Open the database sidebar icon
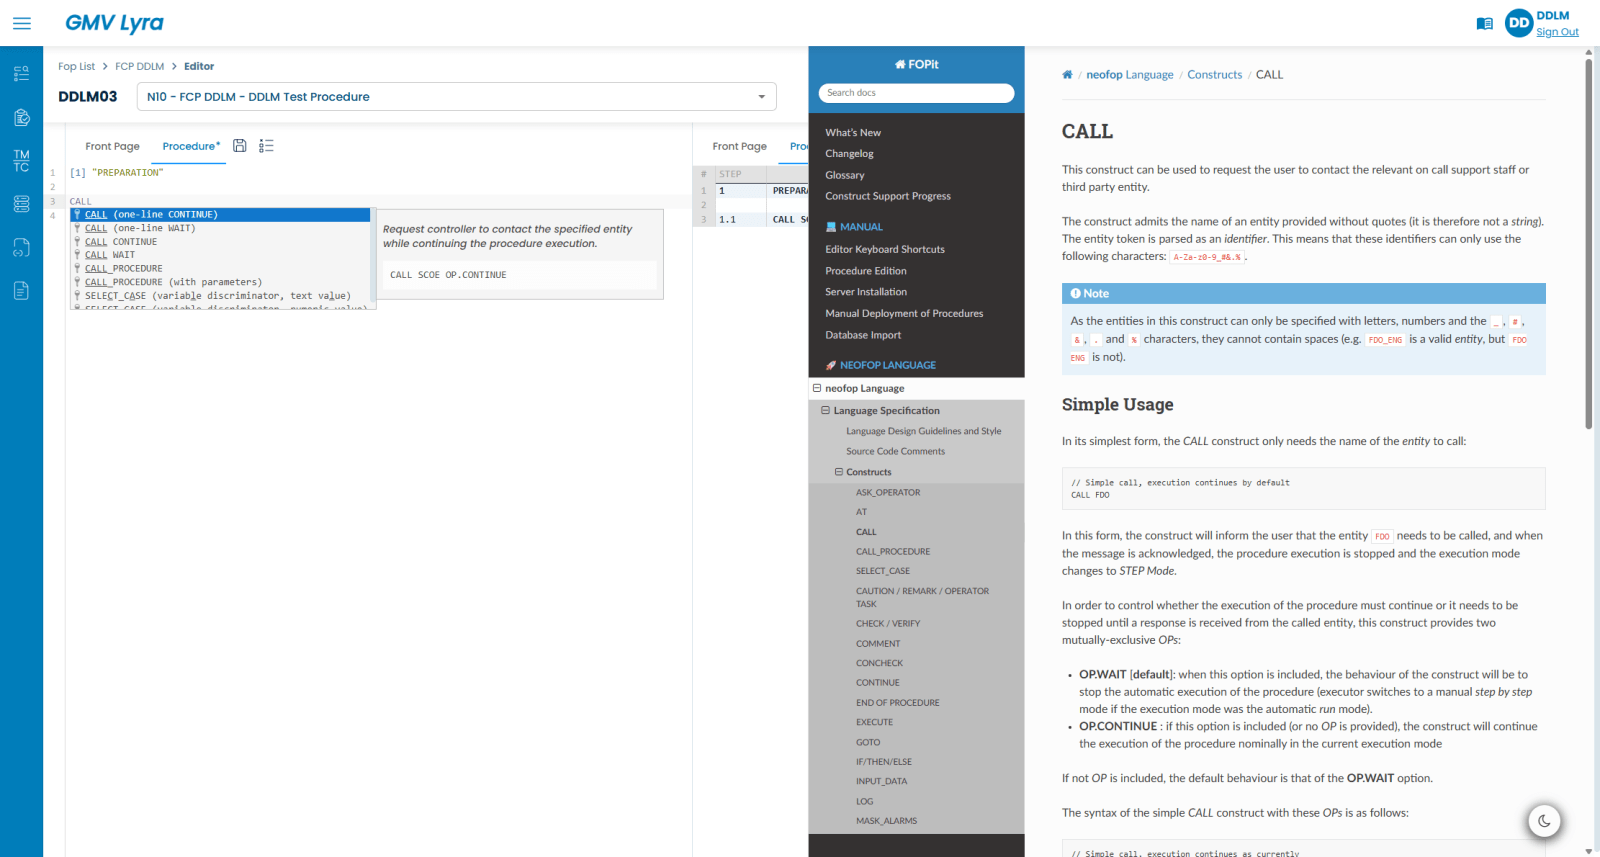Viewport: 1600px width, 857px height. tap(21, 204)
